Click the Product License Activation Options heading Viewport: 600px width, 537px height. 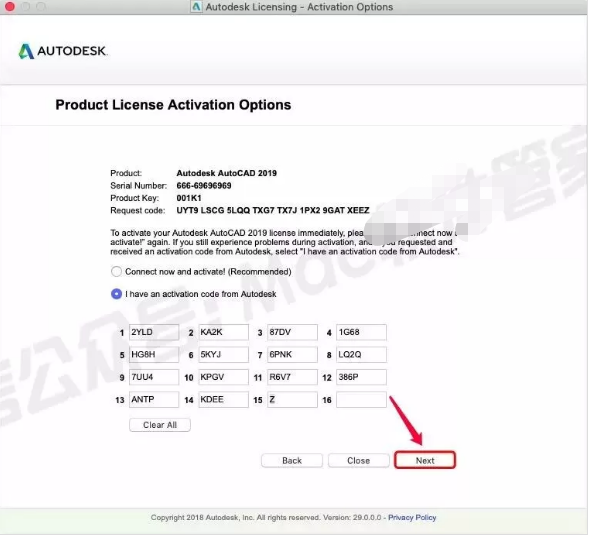(173, 105)
